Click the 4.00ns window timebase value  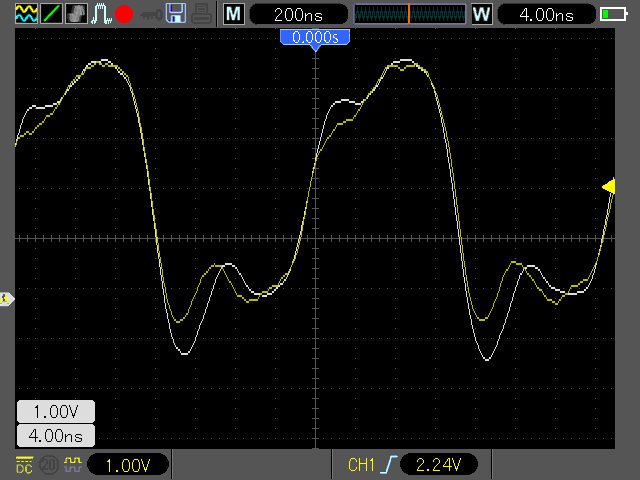547,15
